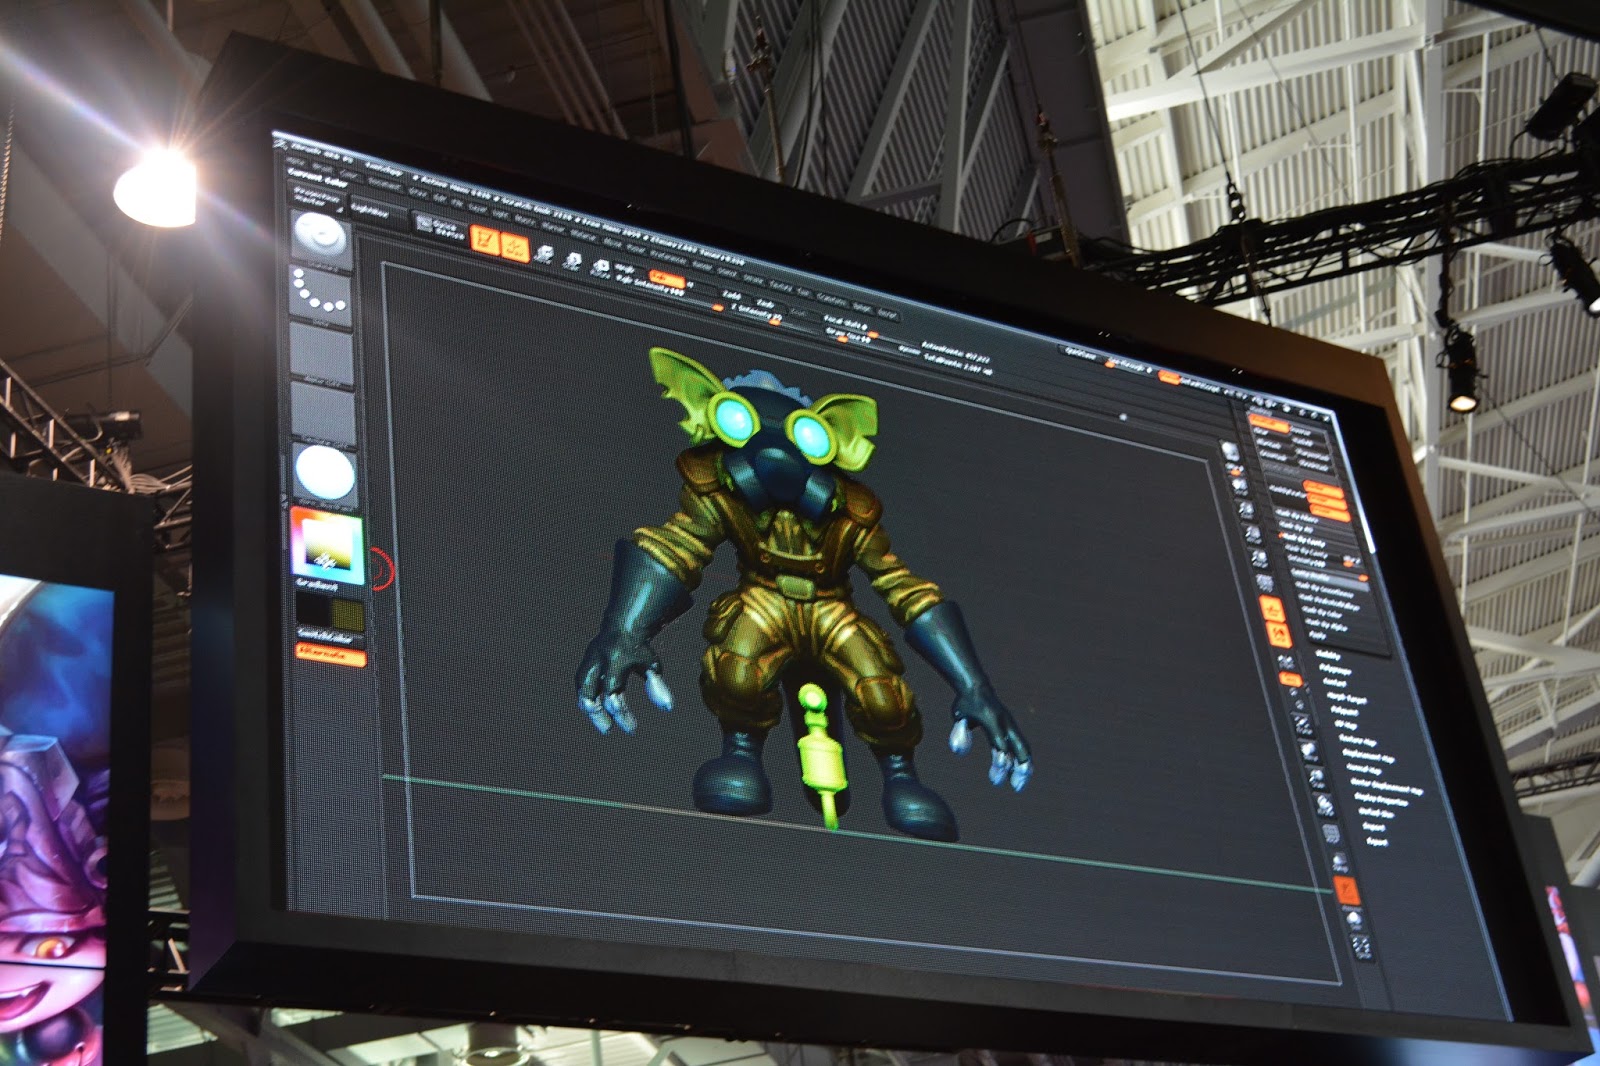Expand the Morph Target subpalette
The height and width of the screenshot is (1066, 1600).
click(x=1346, y=696)
